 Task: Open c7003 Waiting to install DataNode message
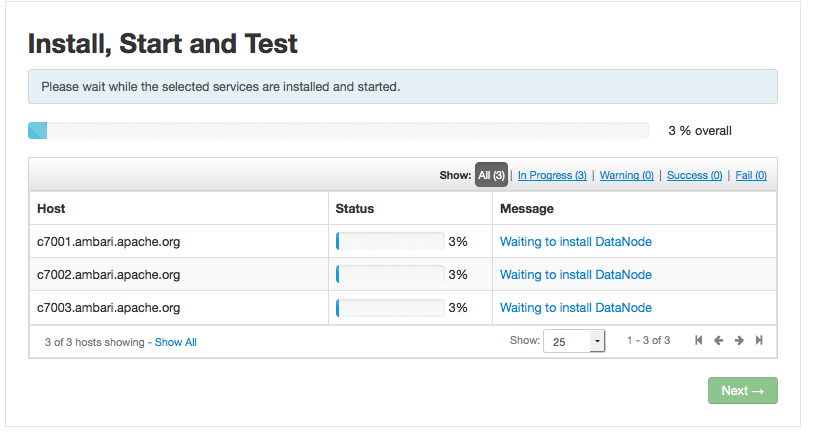click(x=575, y=308)
